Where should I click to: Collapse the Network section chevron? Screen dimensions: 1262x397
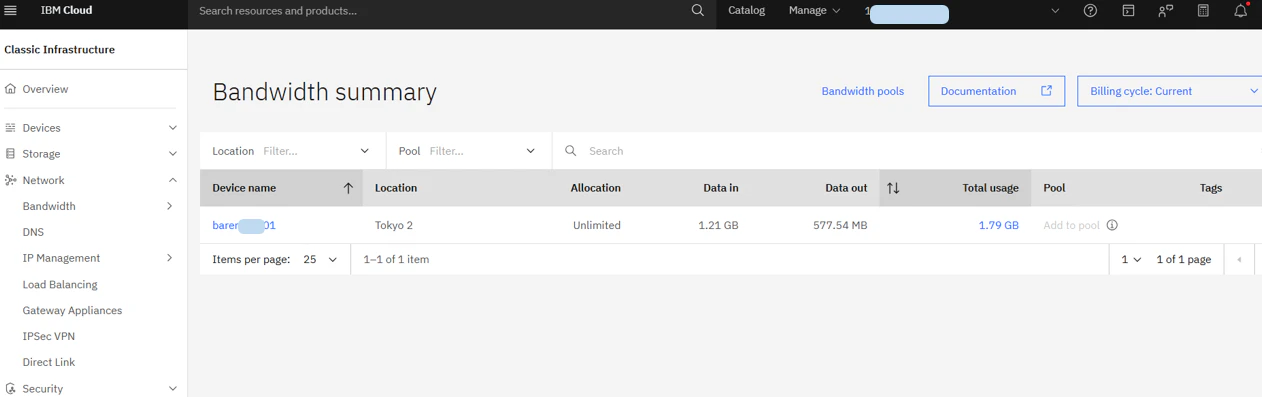pyautogui.click(x=172, y=180)
